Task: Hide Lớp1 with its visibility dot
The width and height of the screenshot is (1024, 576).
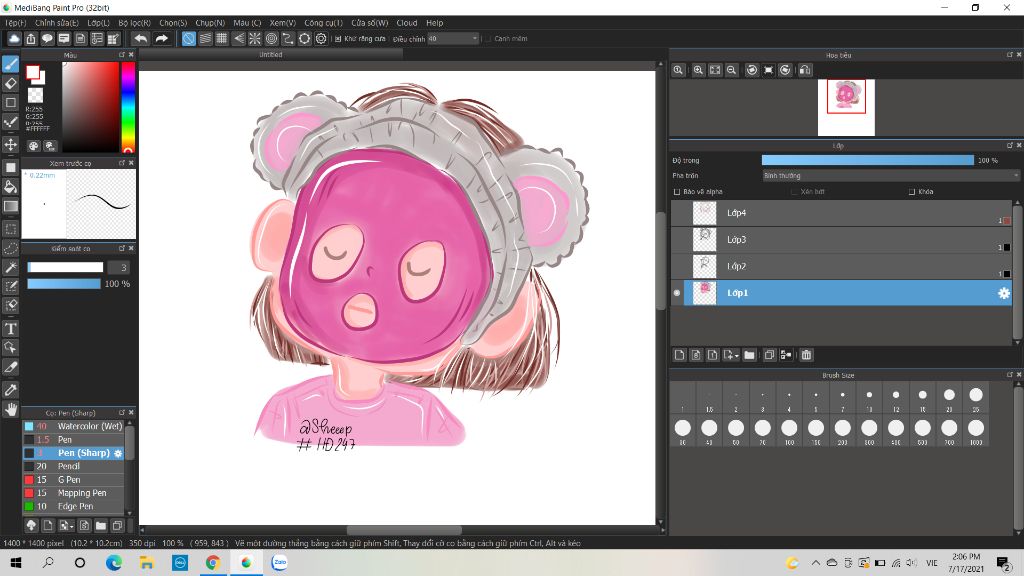Action: click(677, 293)
